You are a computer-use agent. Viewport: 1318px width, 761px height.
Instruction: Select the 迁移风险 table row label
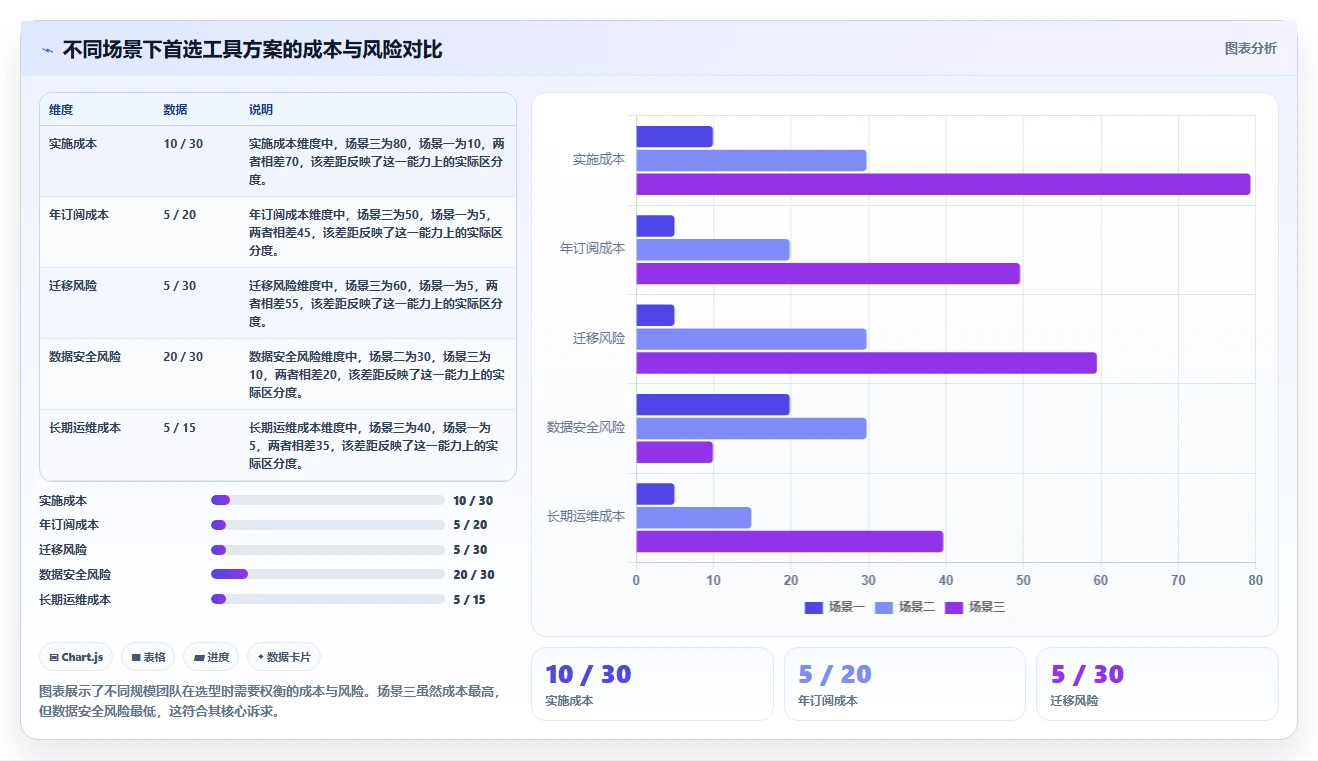tap(73, 286)
